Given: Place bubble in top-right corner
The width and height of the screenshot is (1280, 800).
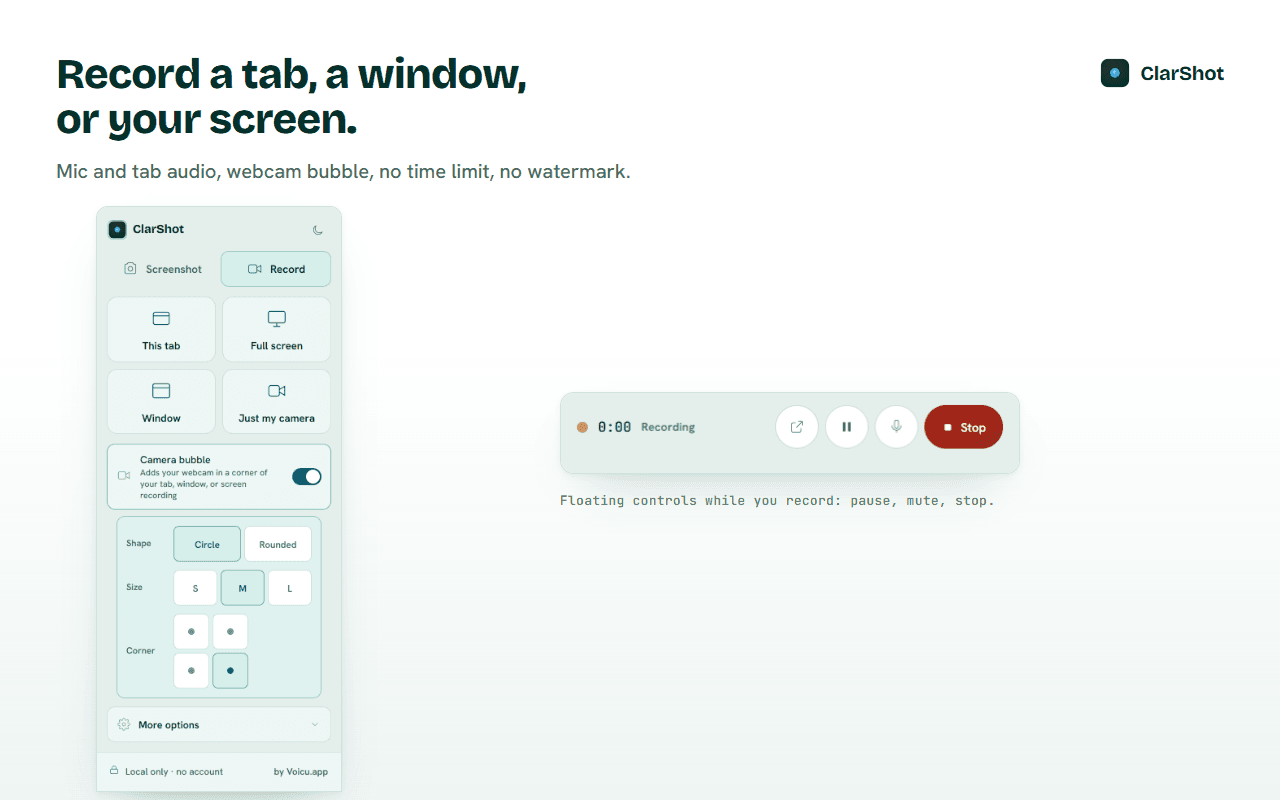Looking at the screenshot, I should click(230, 632).
